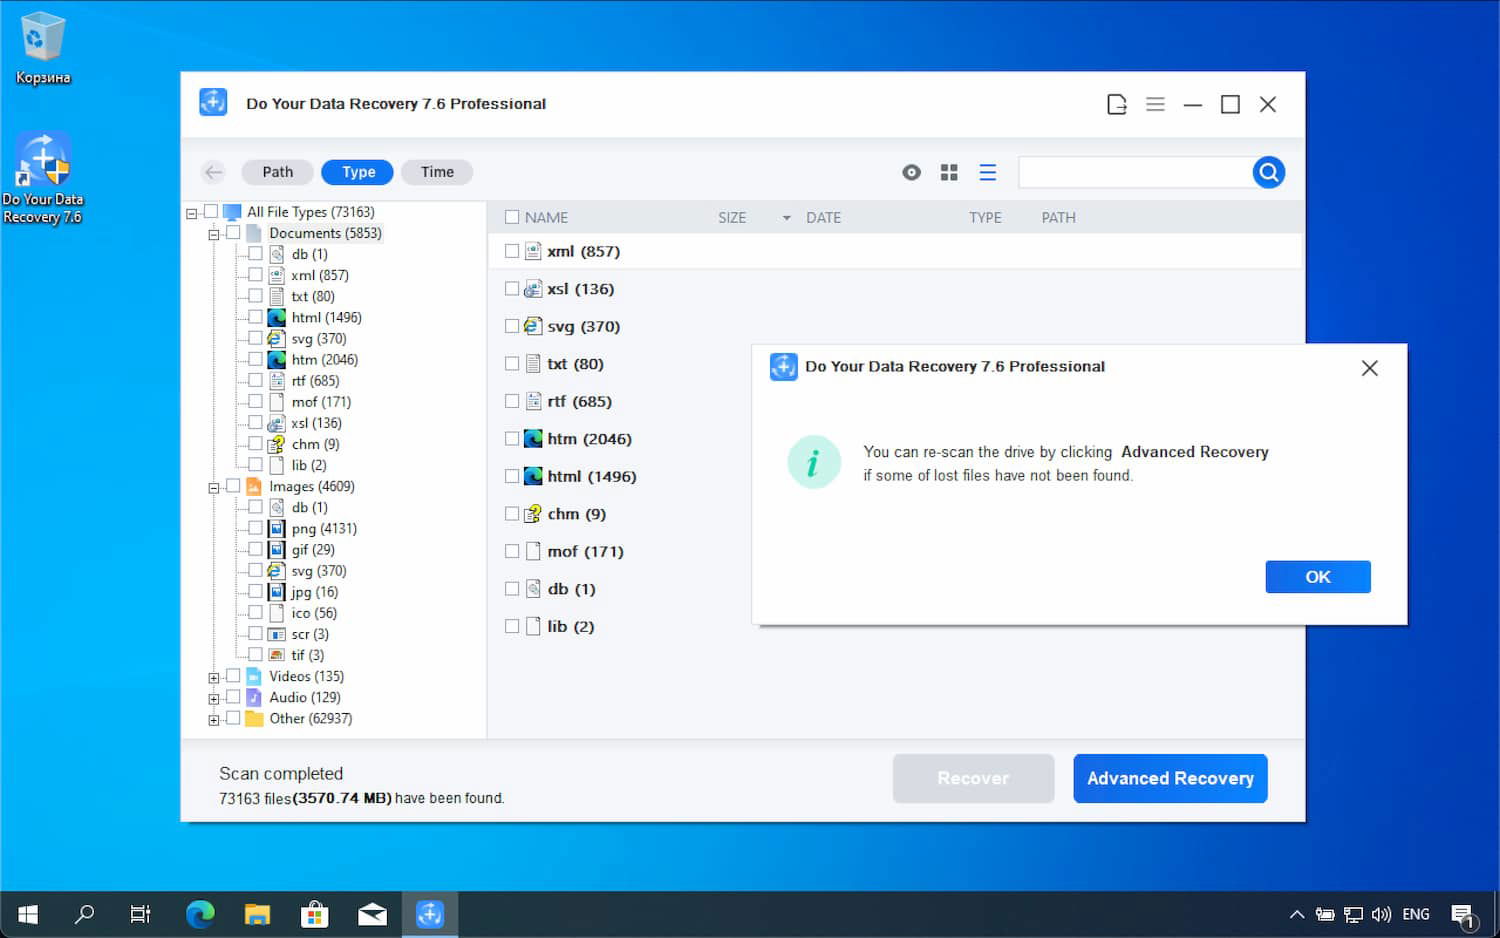Click the xsl (136) list row icon
The height and width of the screenshot is (938, 1500).
pos(533,289)
